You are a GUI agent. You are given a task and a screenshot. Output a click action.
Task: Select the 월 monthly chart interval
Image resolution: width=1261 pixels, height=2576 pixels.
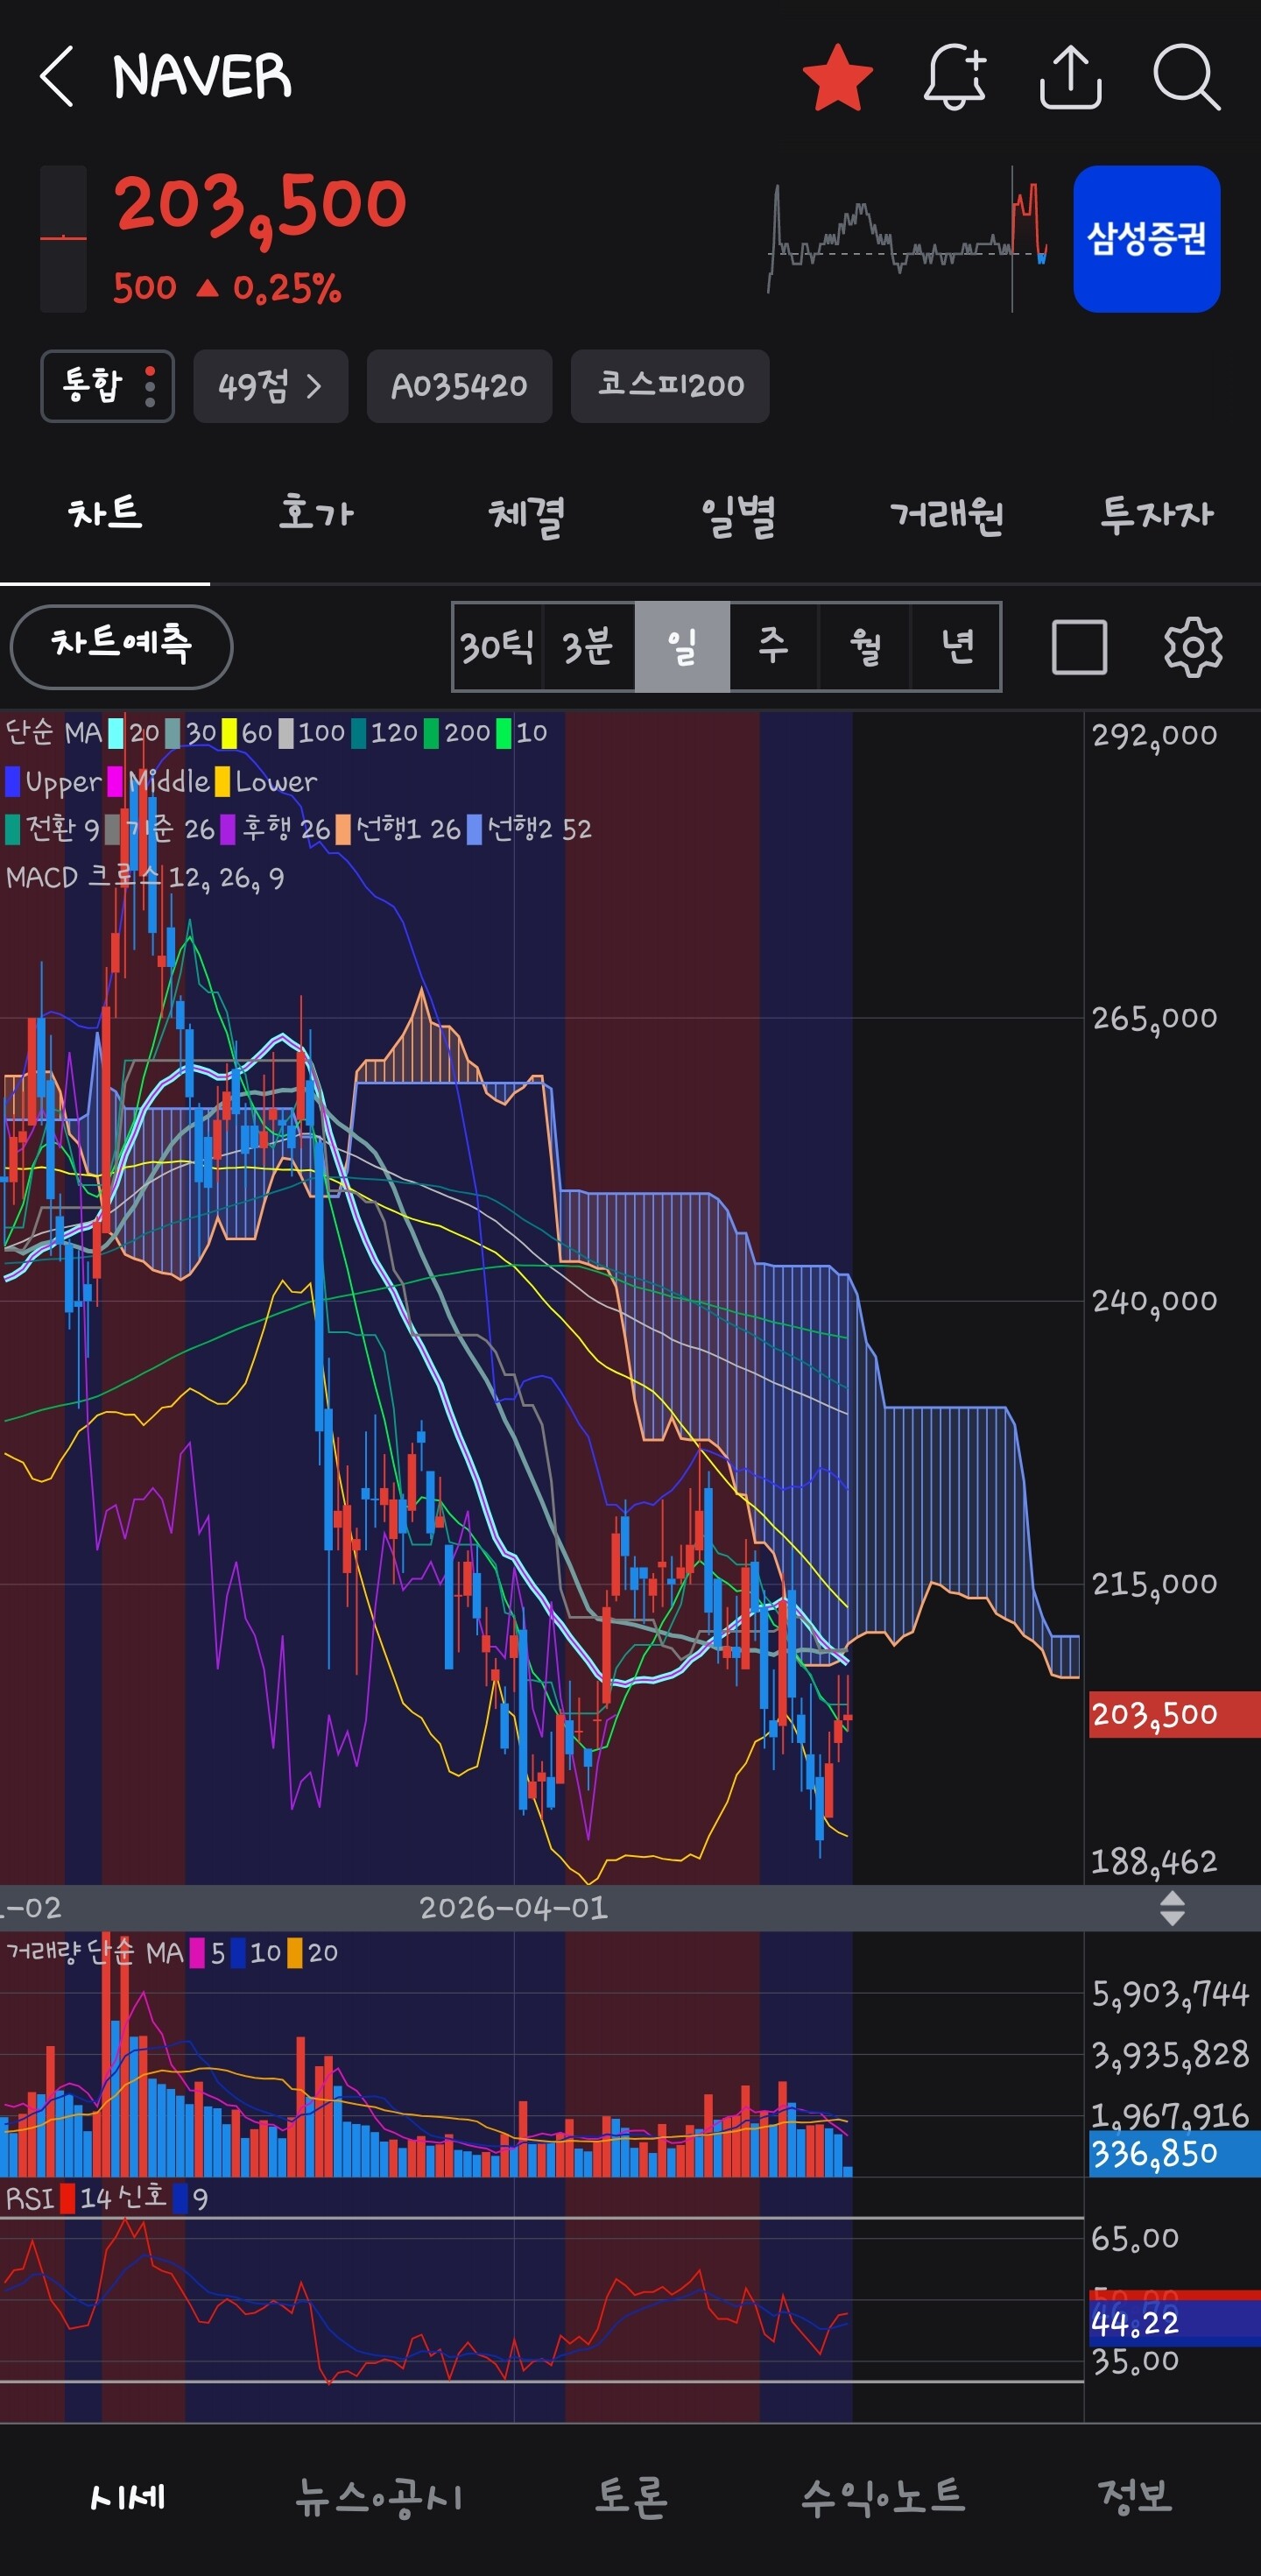point(865,647)
